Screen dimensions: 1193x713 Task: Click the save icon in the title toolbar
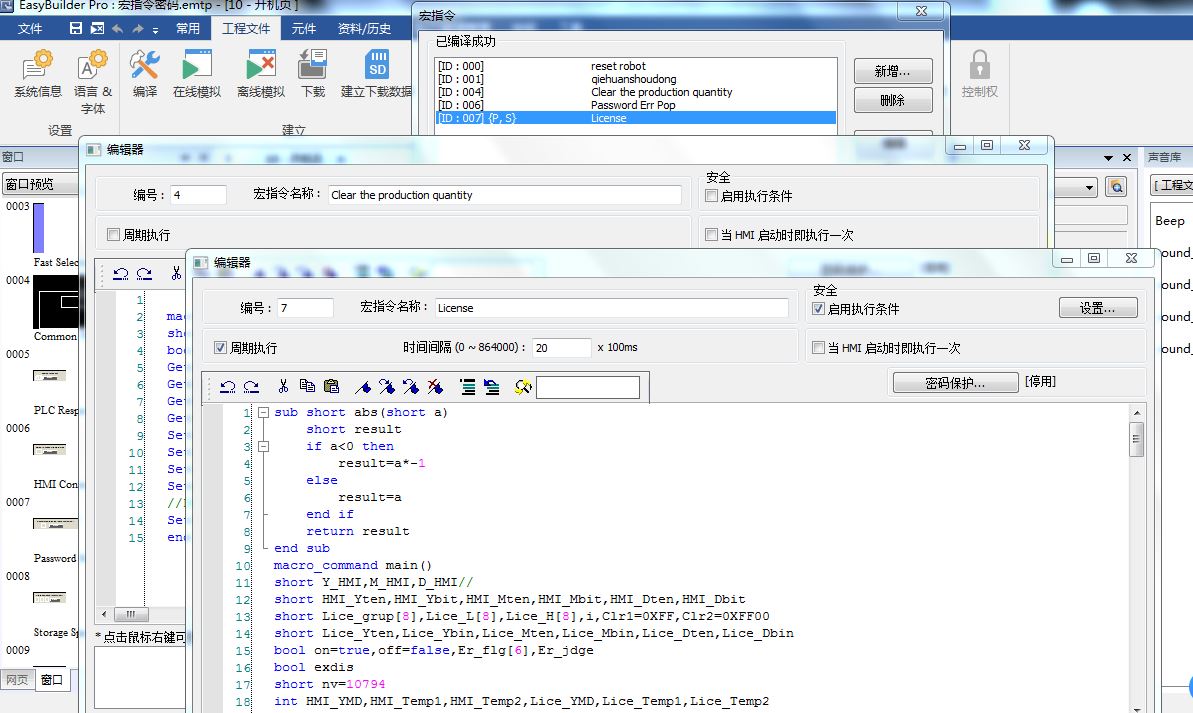[x=76, y=28]
